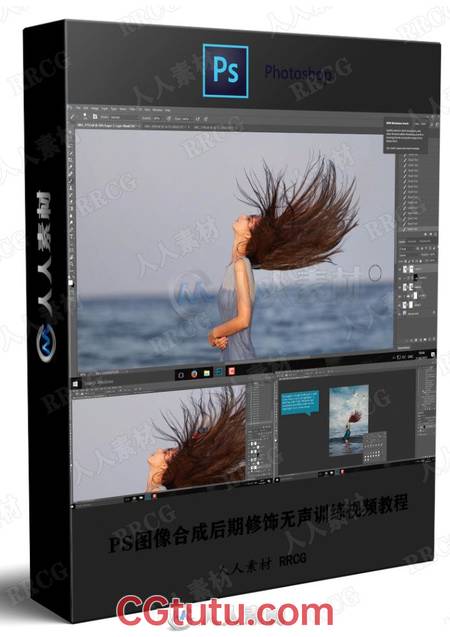The height and width of the screenshot is (637, 450).
Task: Click the foreground color swatch in the toolbar
Action: click(70, 281)
